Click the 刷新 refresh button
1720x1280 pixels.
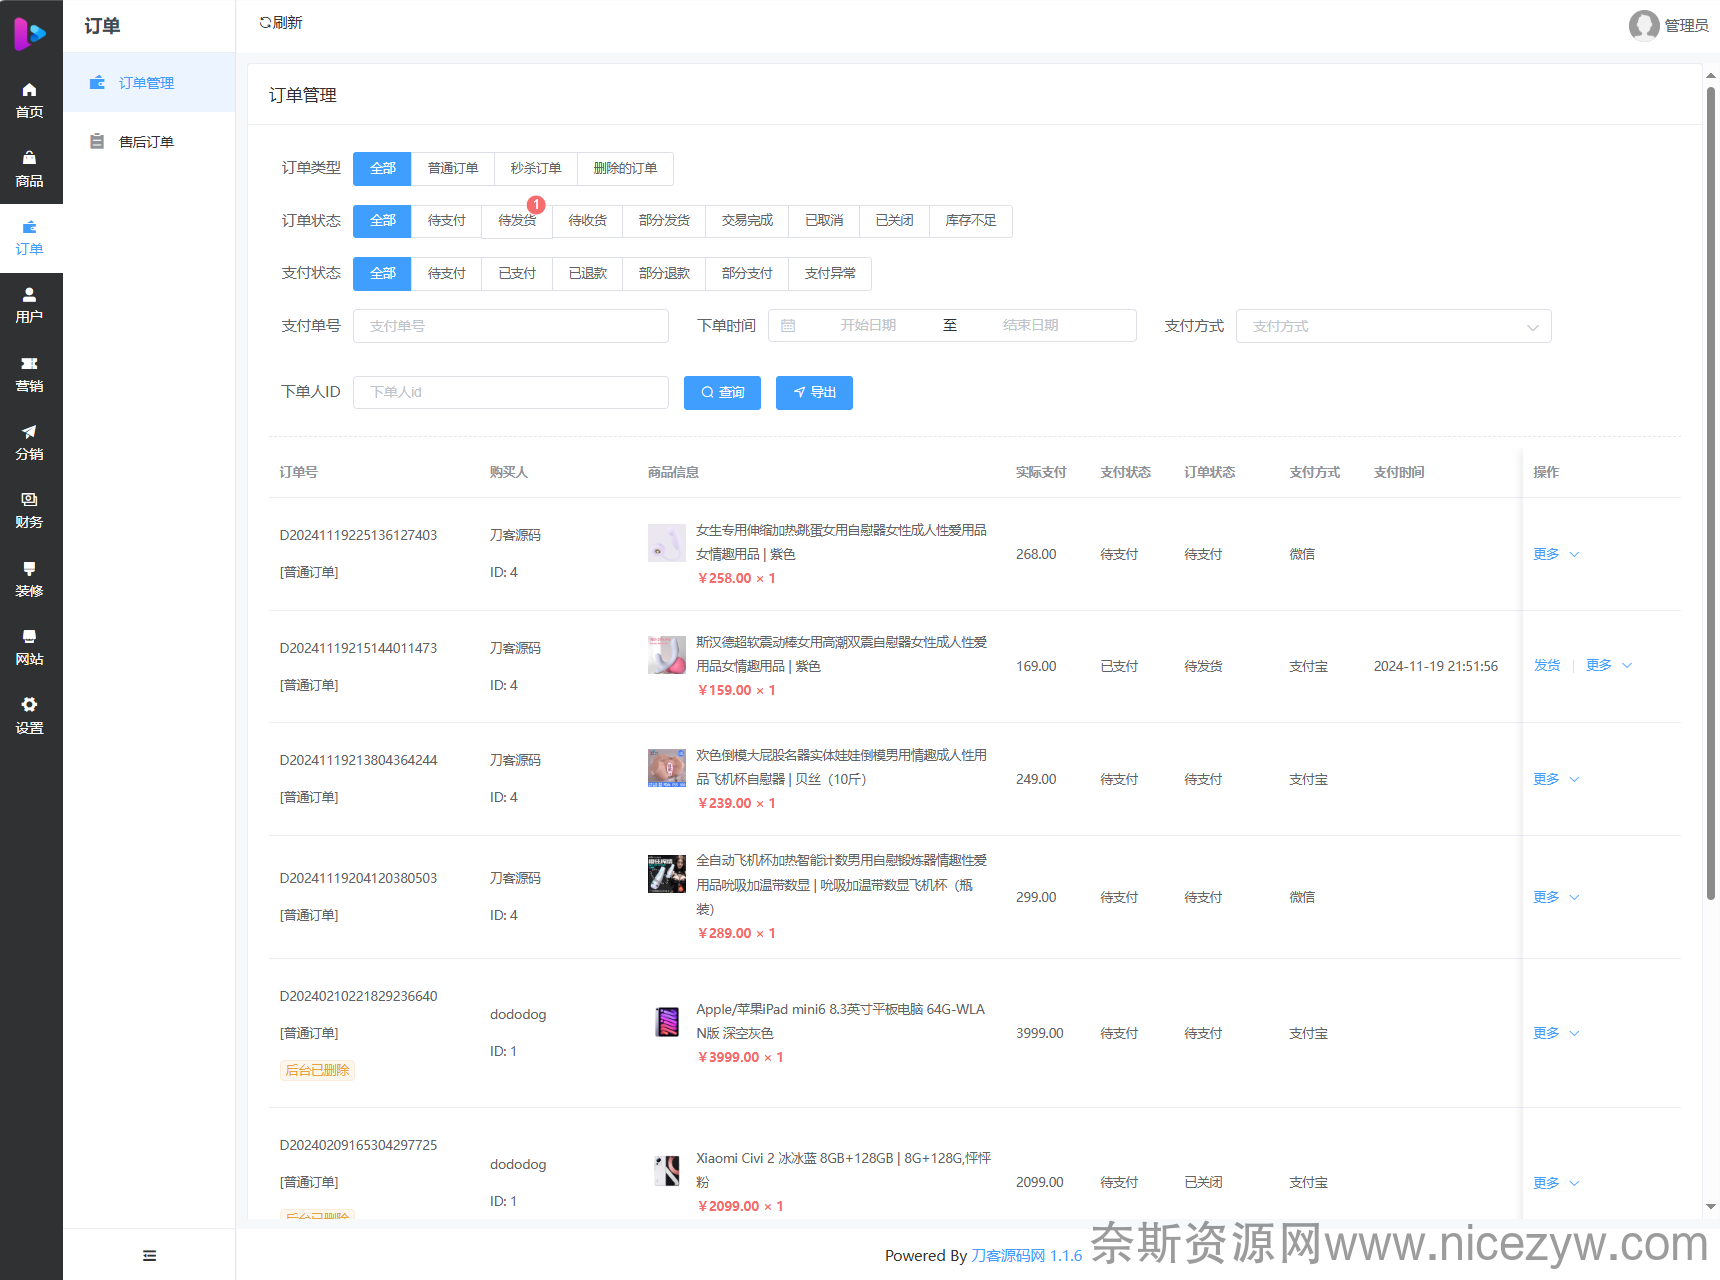[281, 23]
